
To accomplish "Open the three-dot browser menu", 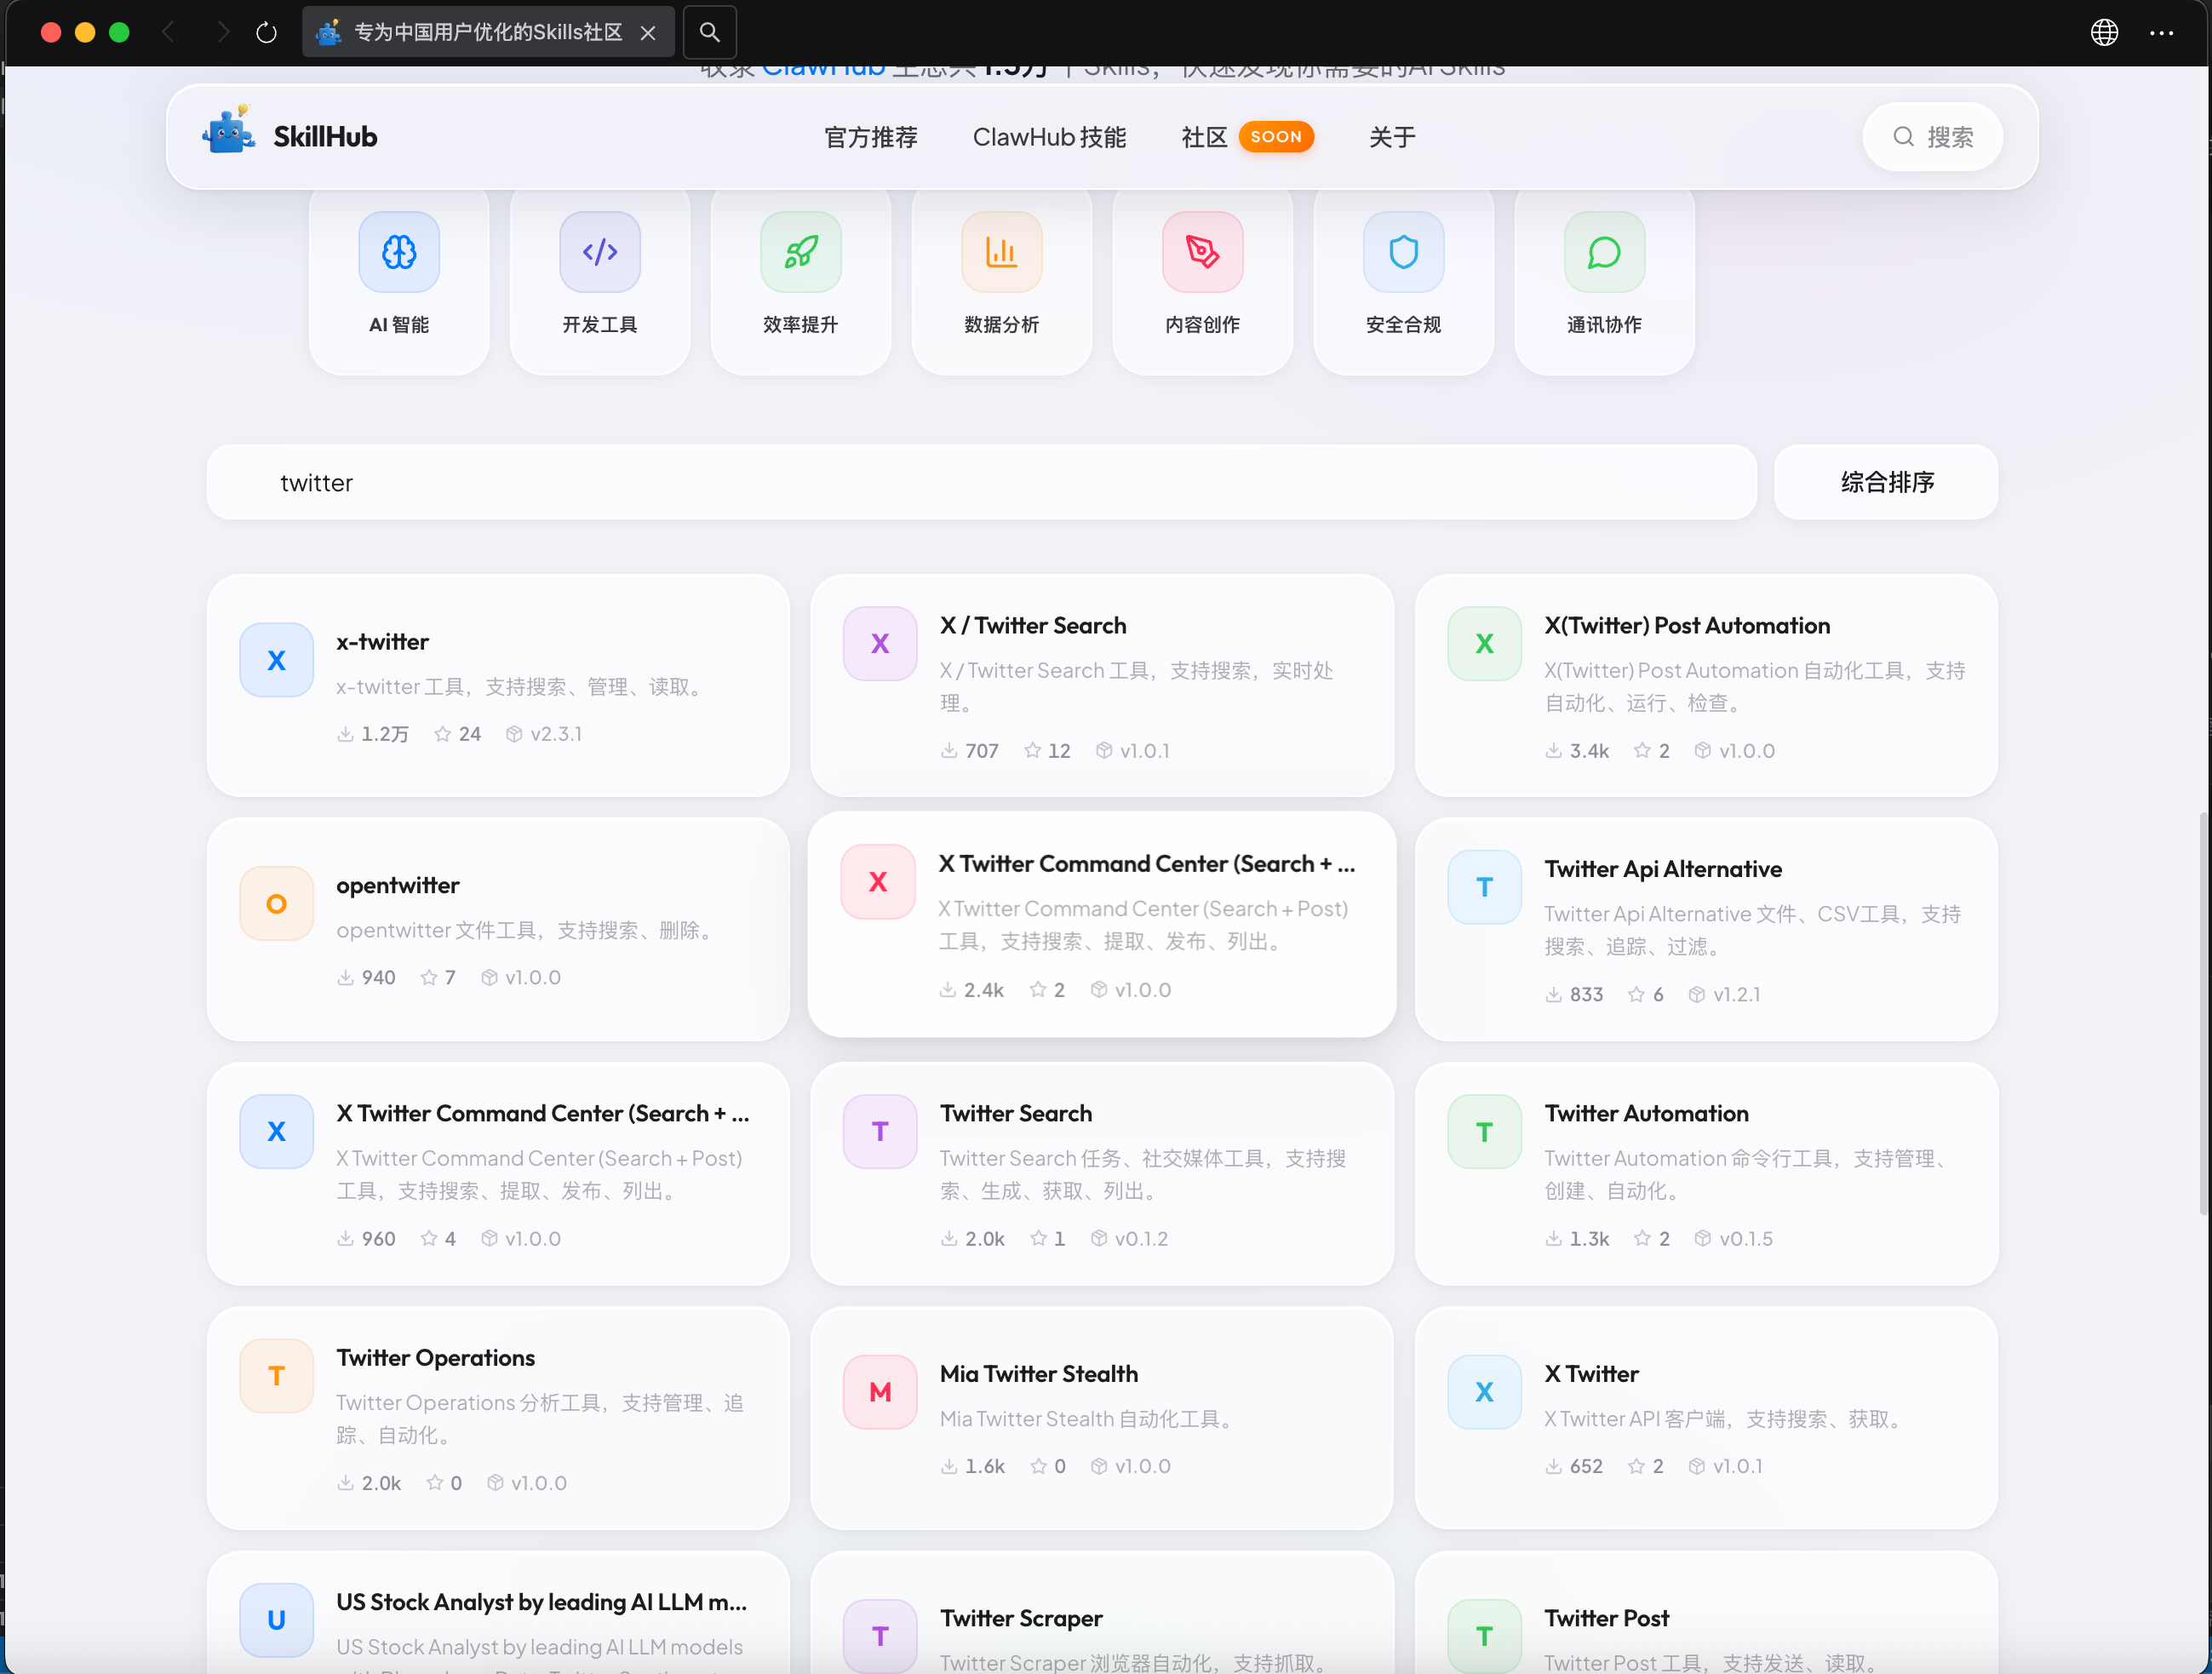I will (x=2161, y=33).
